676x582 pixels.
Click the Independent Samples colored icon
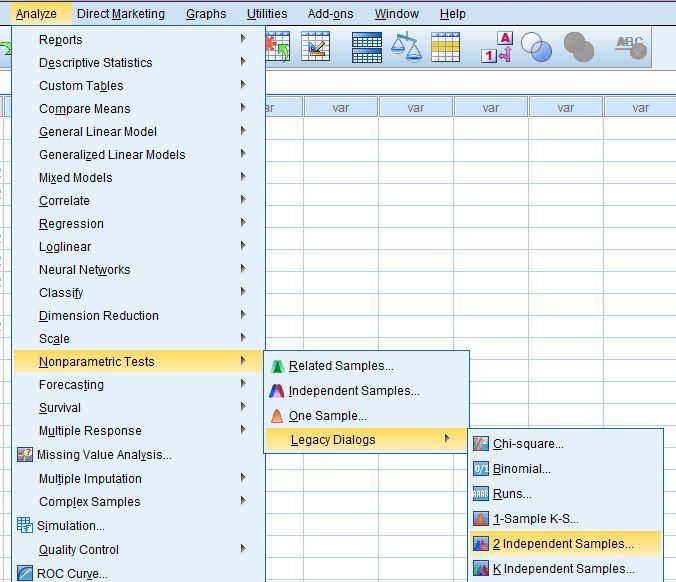point(277,391)
